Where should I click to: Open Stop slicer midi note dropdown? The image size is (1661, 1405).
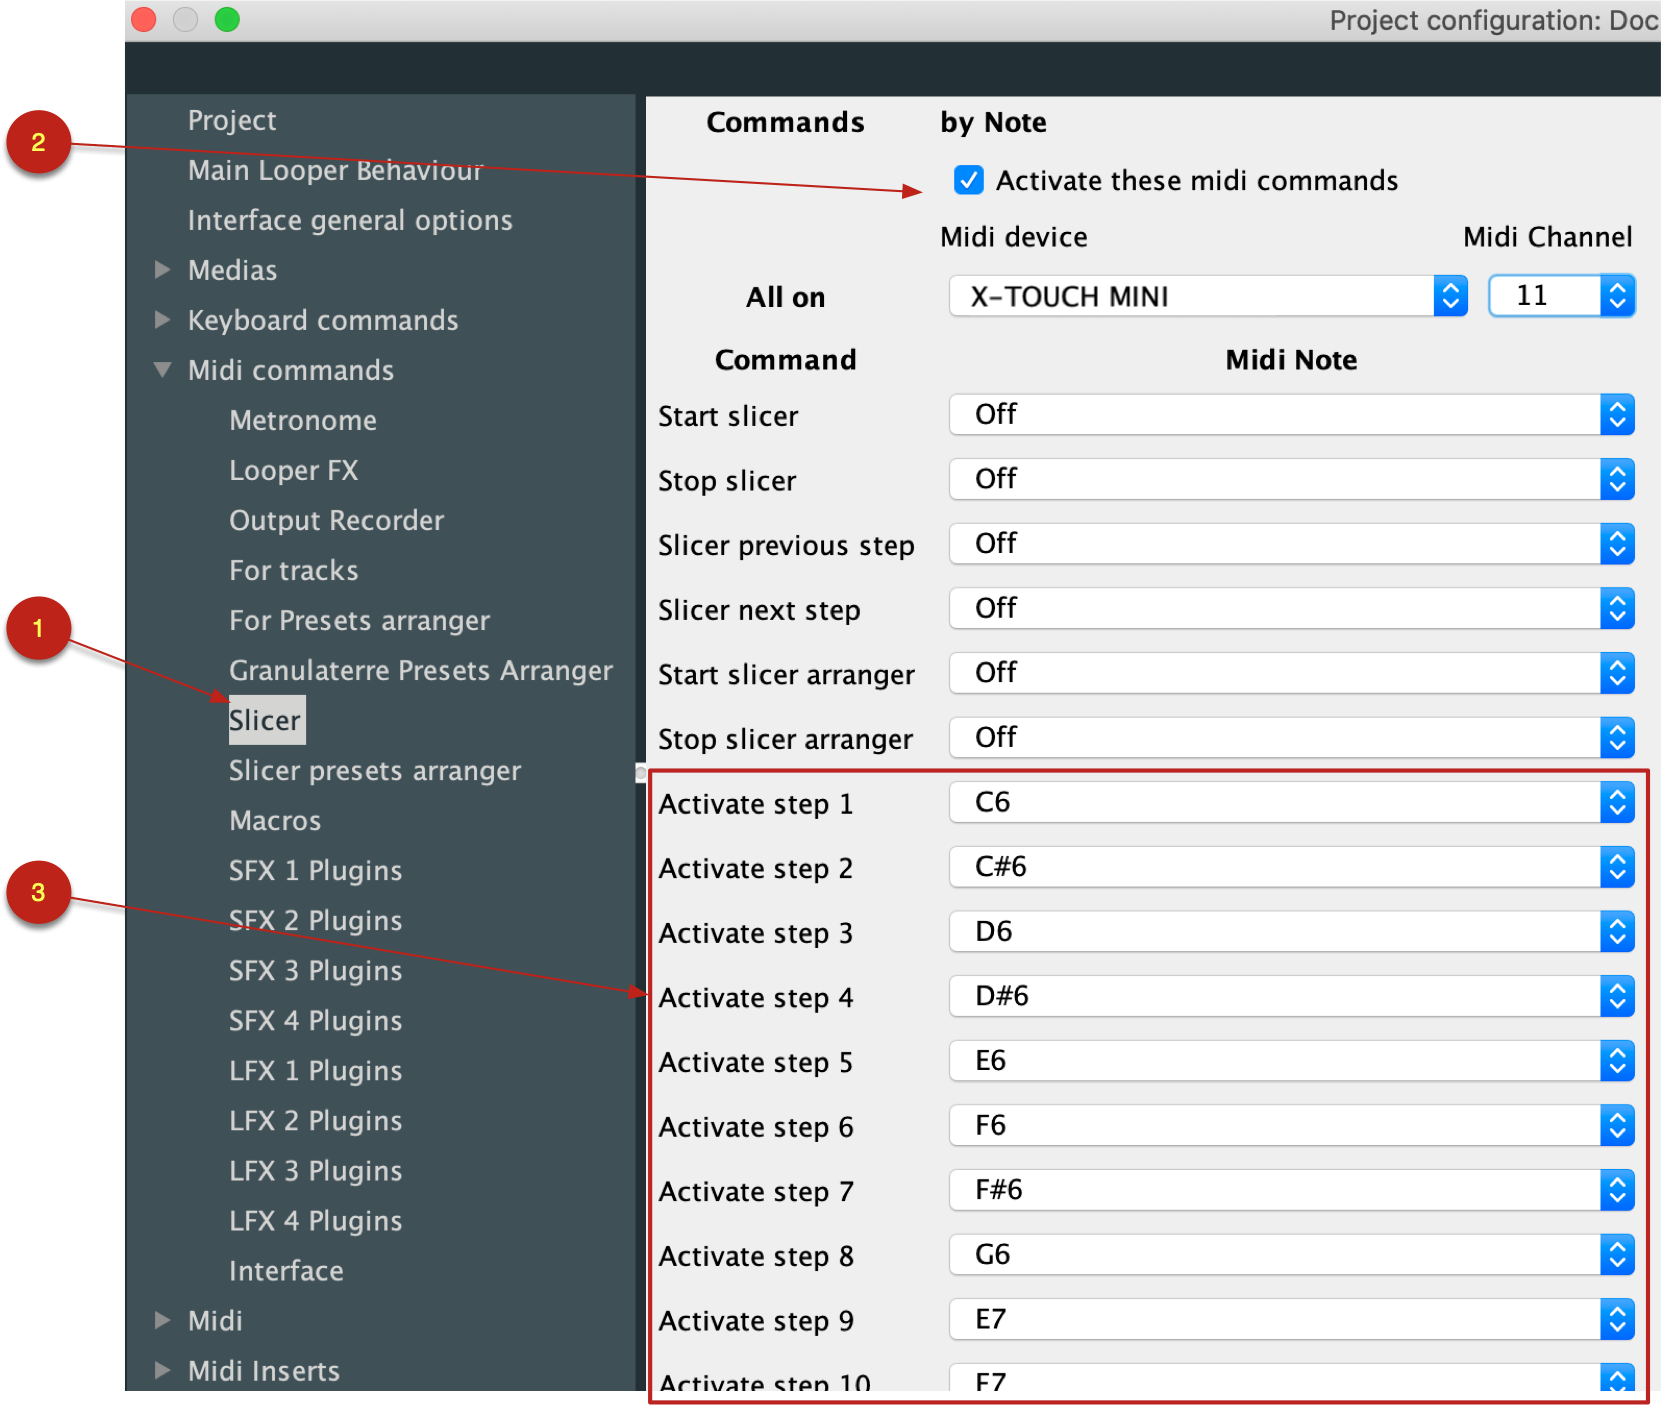(x=1291, y=479)
